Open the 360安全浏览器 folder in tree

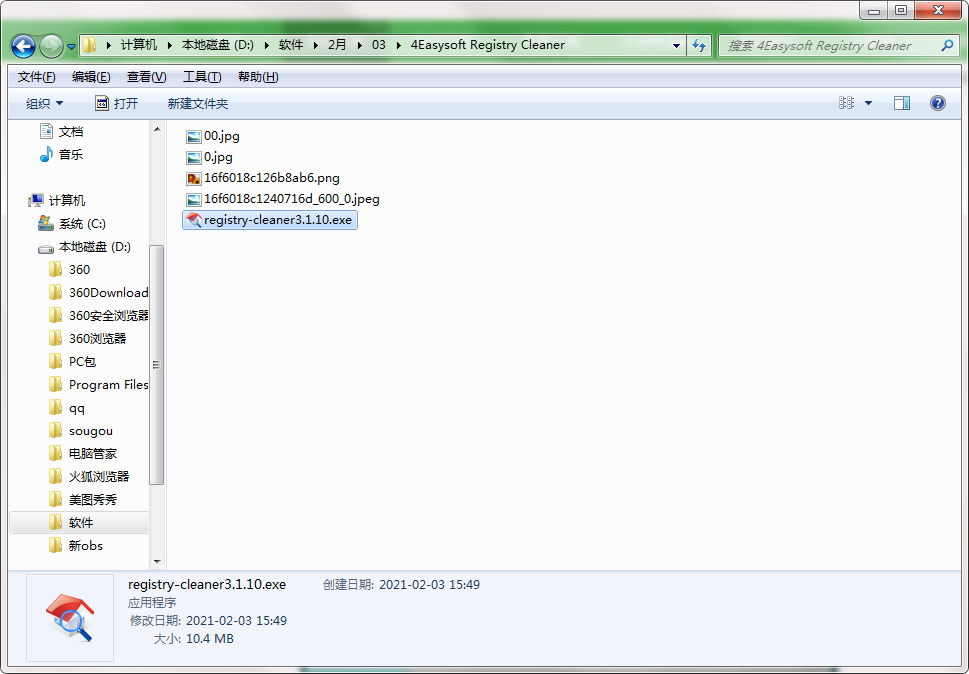click(x=98, y=315)
